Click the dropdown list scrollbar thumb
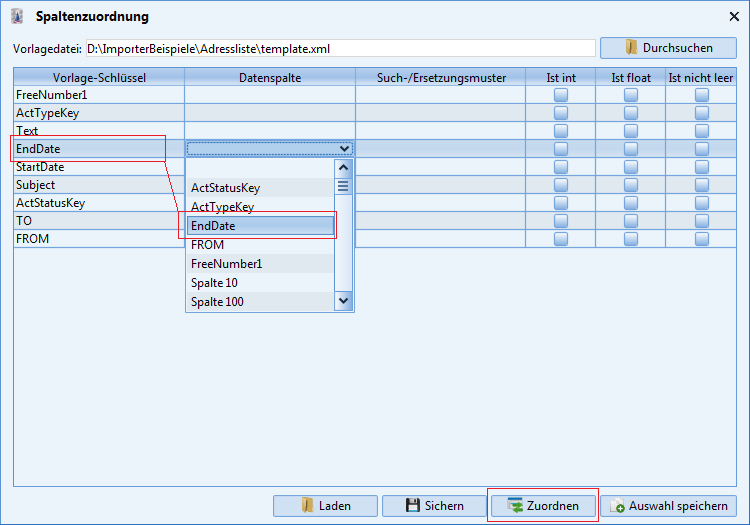Image resolution: width=750 pixels, height=525 pixels. 344,186
